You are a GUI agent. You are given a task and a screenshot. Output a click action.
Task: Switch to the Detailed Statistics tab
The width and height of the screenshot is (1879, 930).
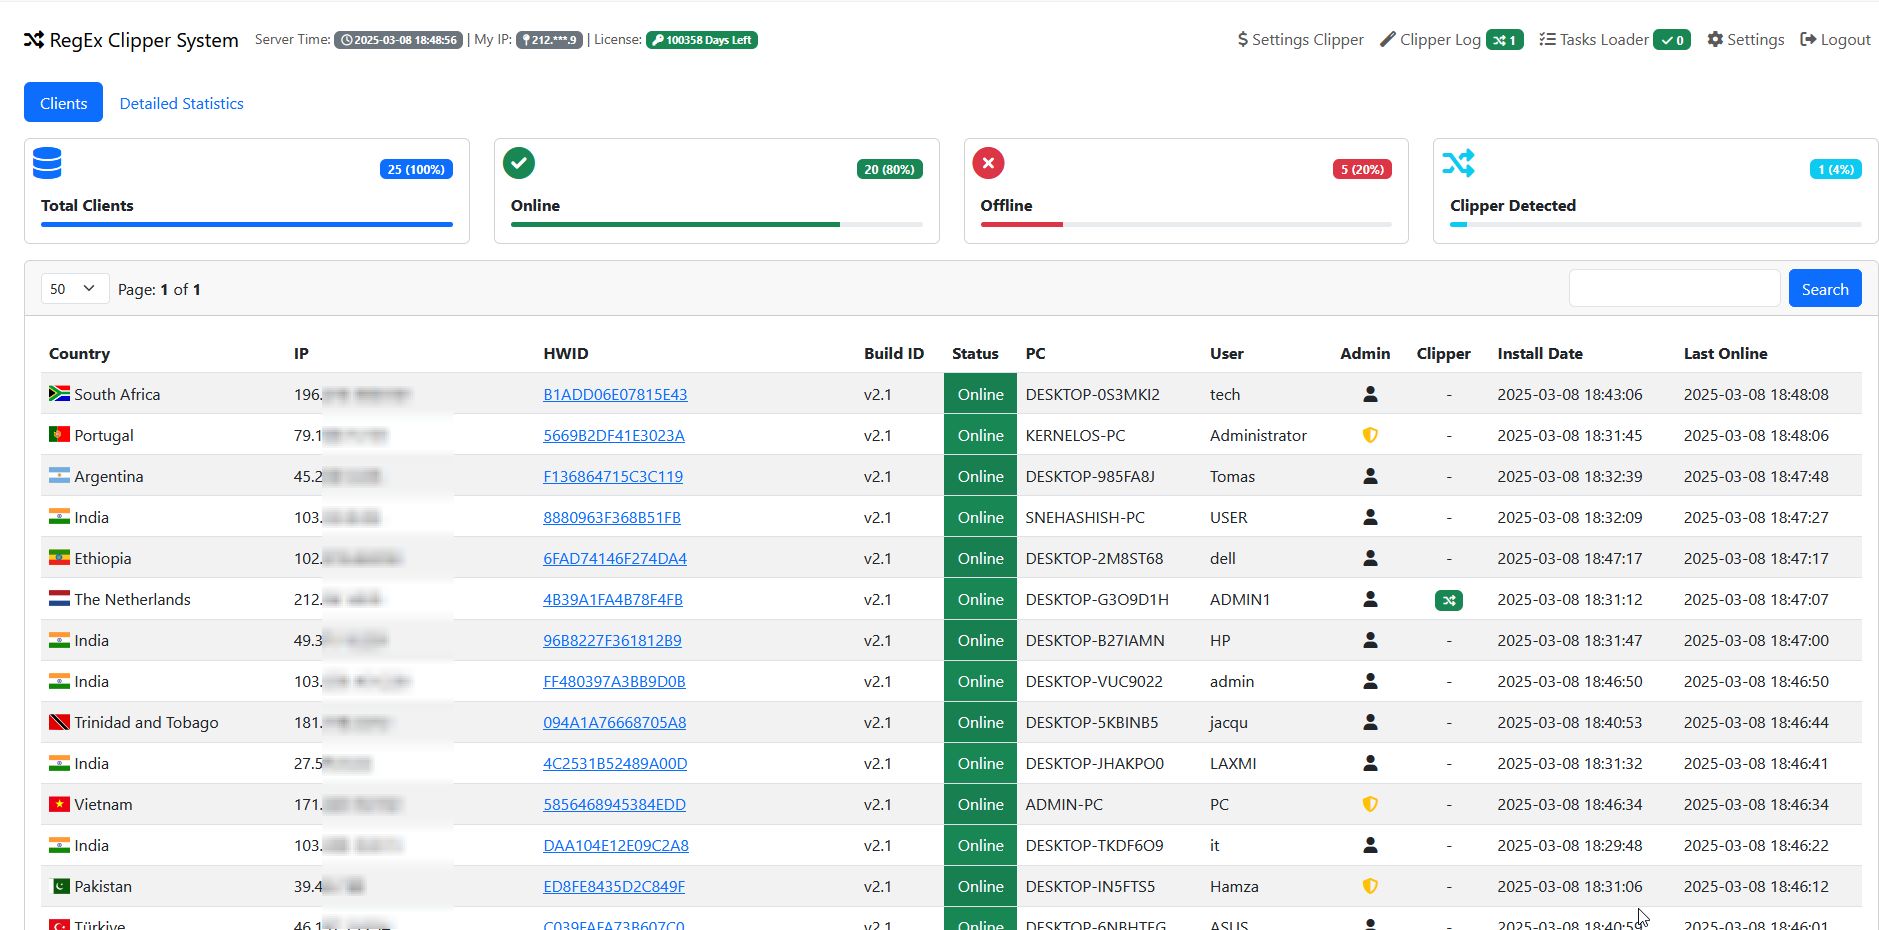point(181,103)
